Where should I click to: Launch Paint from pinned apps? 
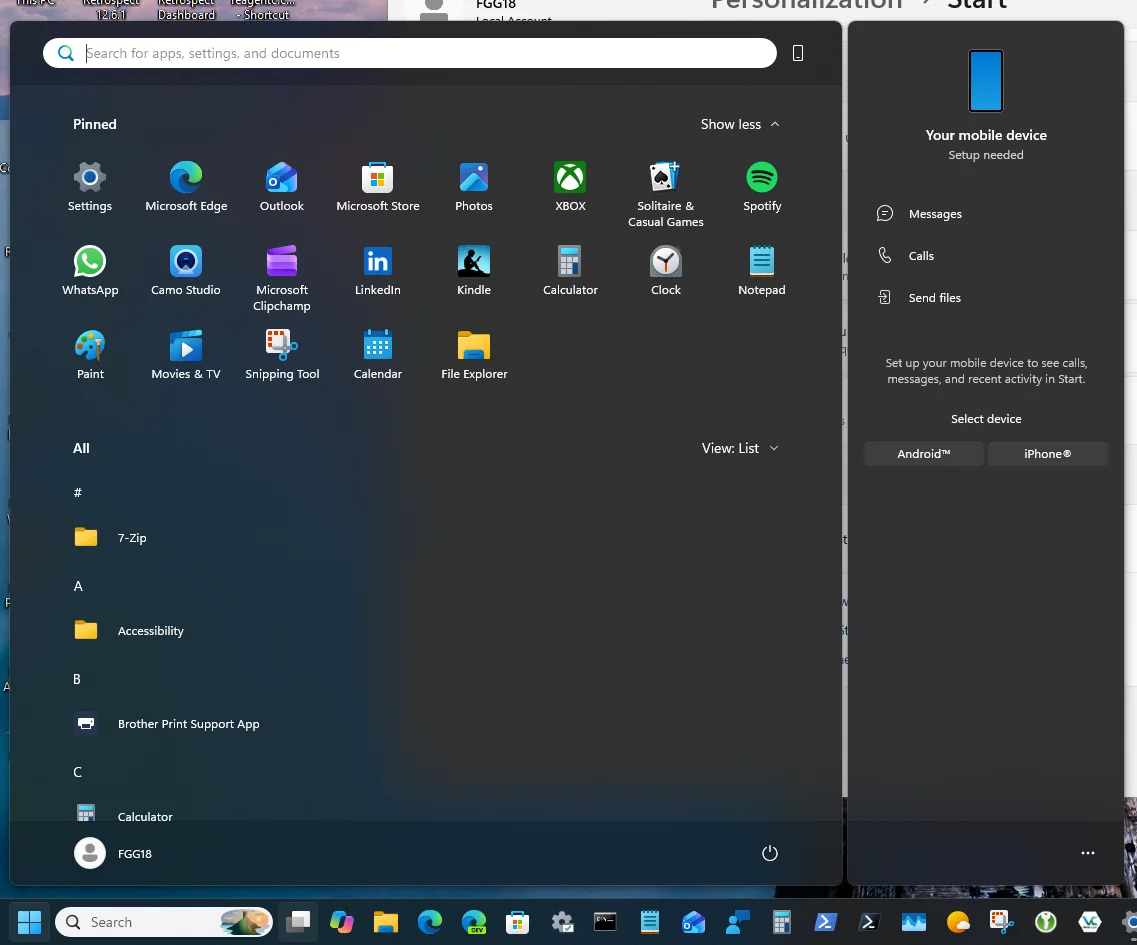click(x=90, y=355)
